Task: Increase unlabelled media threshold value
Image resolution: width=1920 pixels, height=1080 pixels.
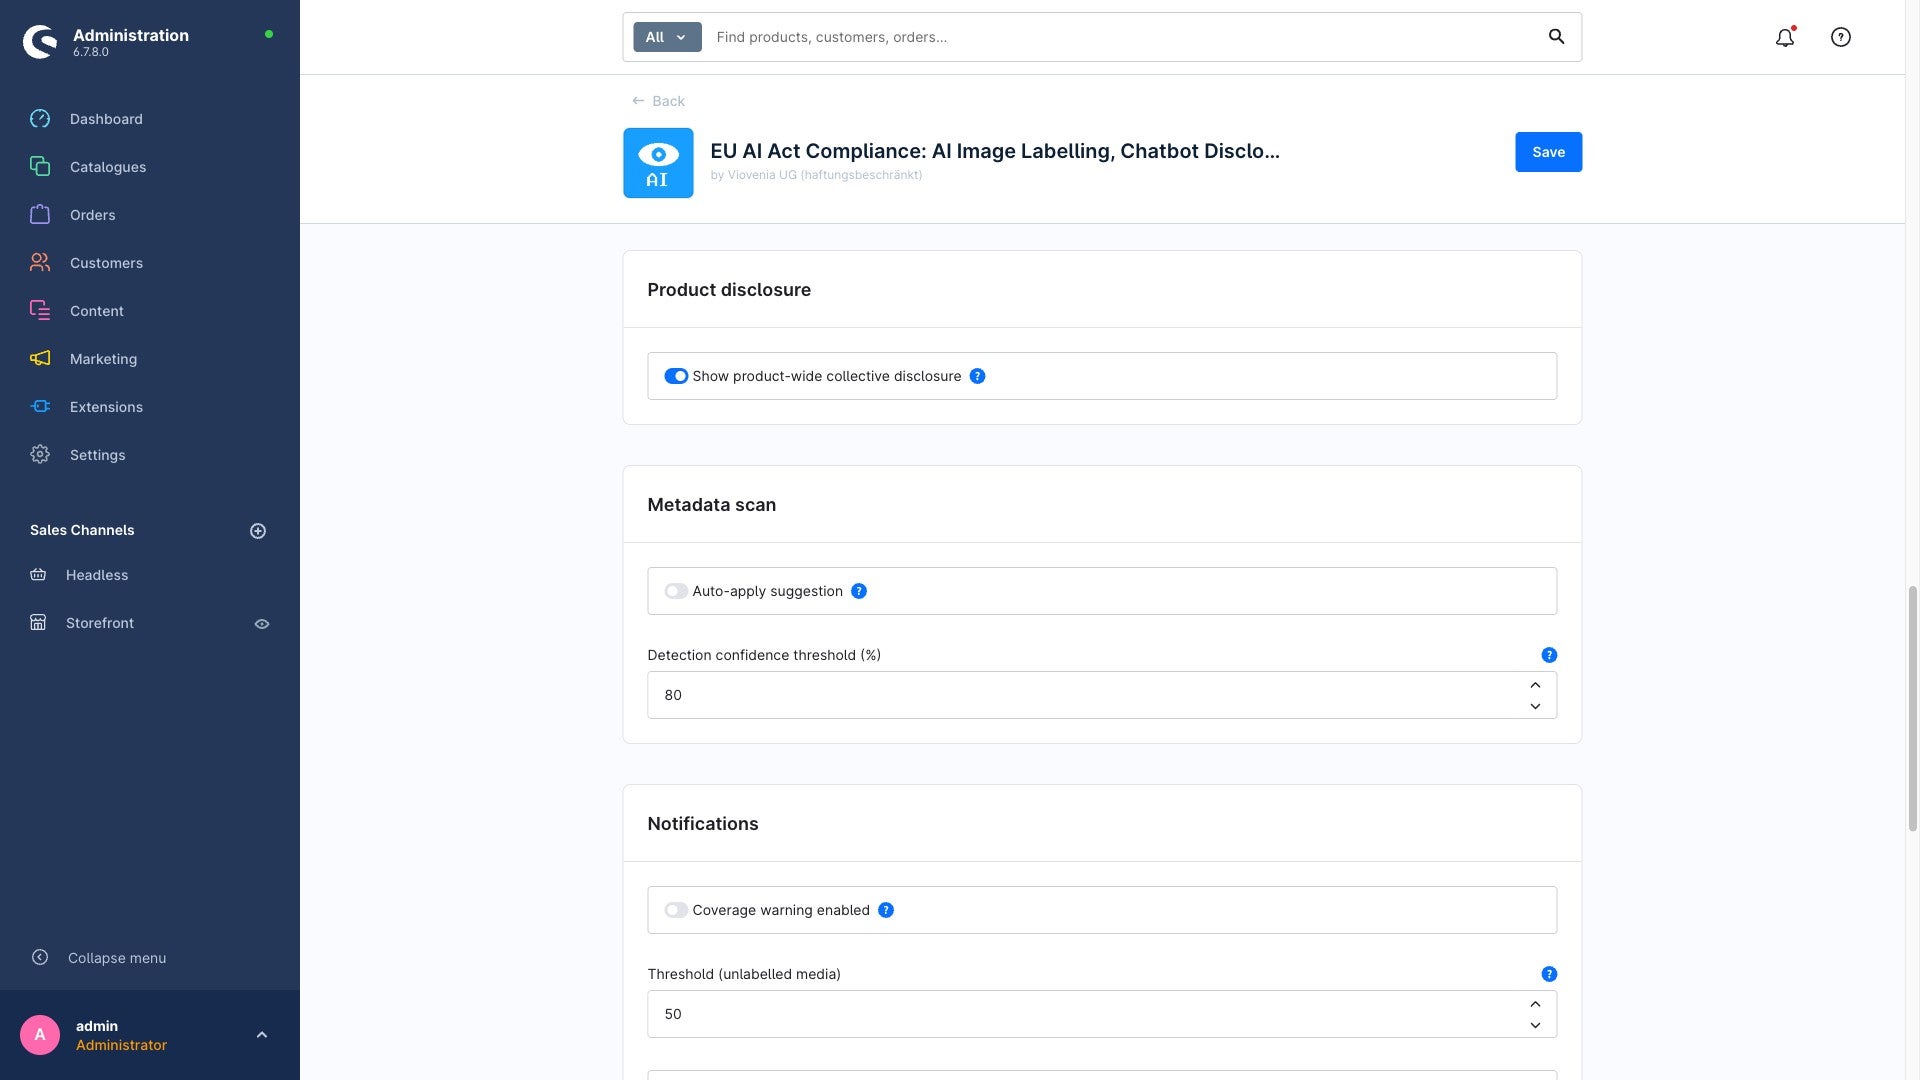Action: pyautogui.click(x=1535, y=1004)
